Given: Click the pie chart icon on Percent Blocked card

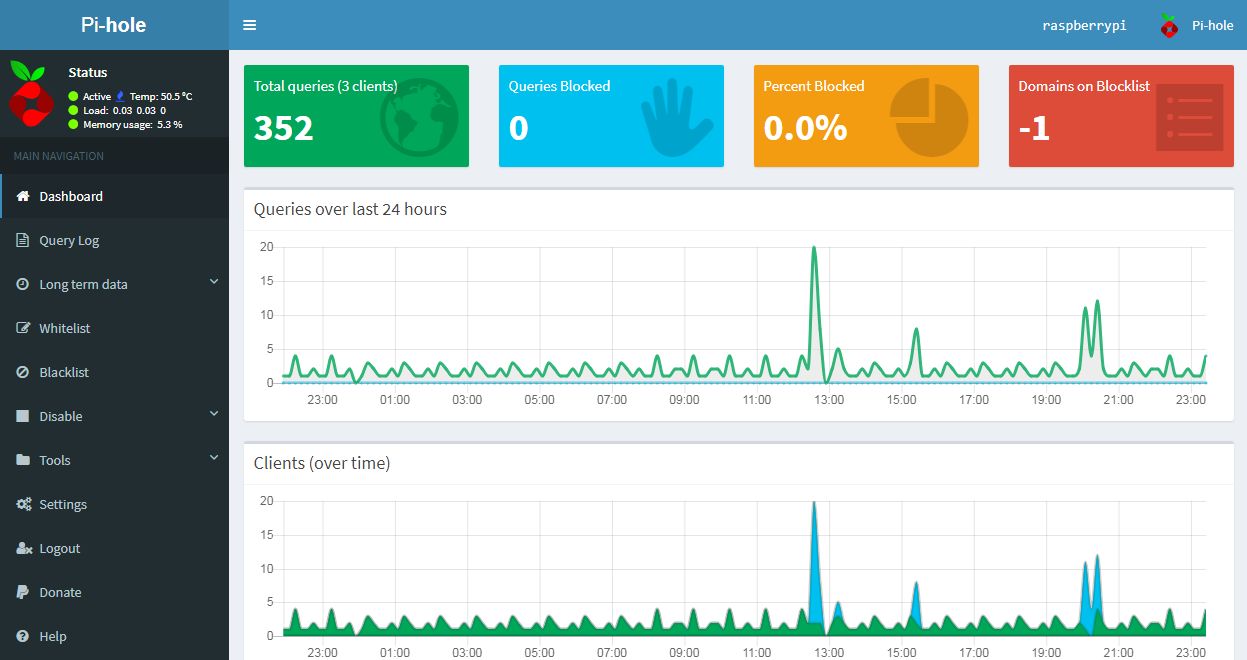Looking at the screenshot, I should point(929,119).
